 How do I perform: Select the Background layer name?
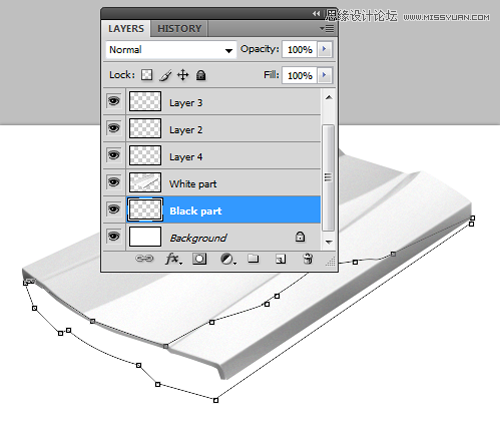(x=198, y=238)
